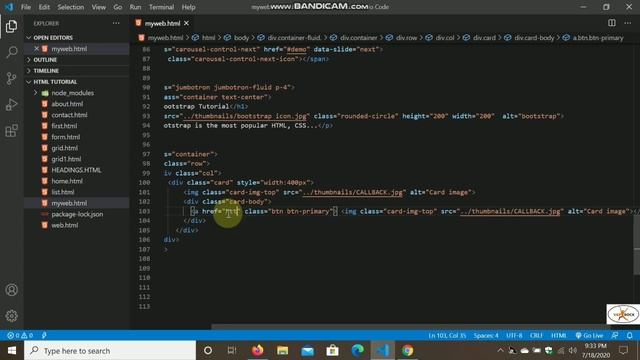Viewport: 640px width, 360px height.
Task: Open the Search view in activity bar
Action: (x=11, y=52)
